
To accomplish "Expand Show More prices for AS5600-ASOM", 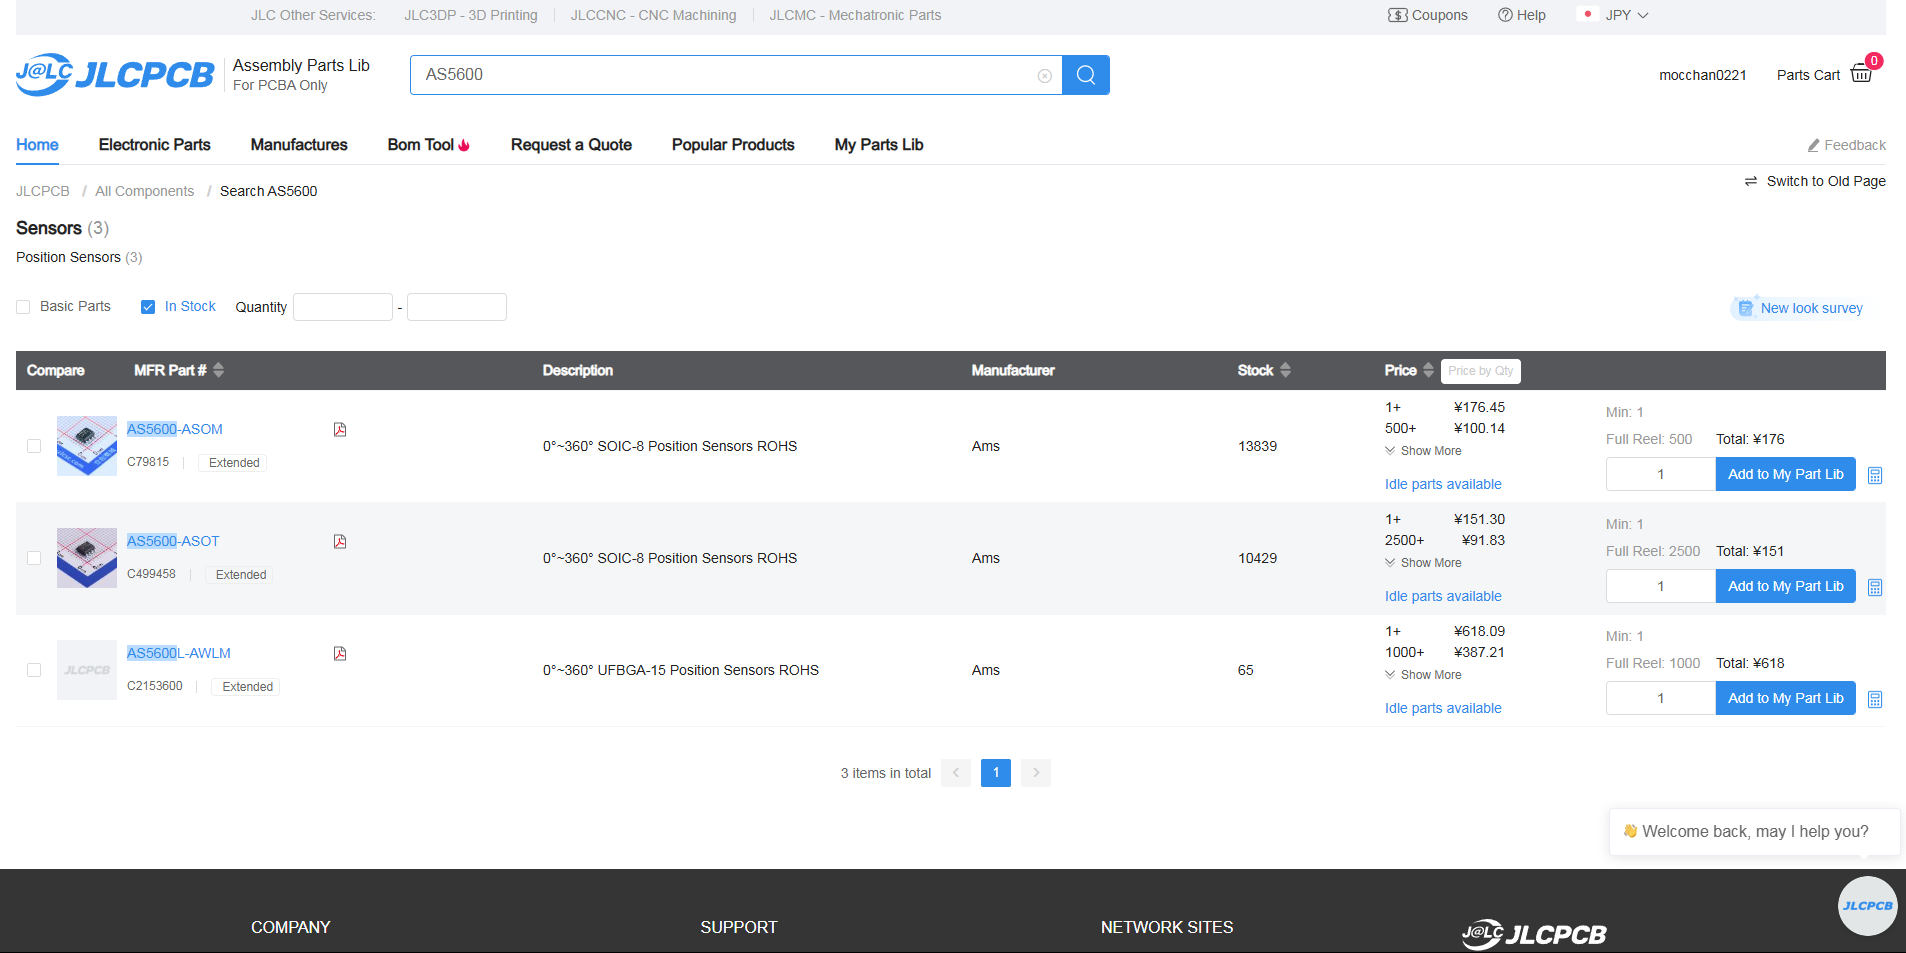I will [x=1423, y=451].
